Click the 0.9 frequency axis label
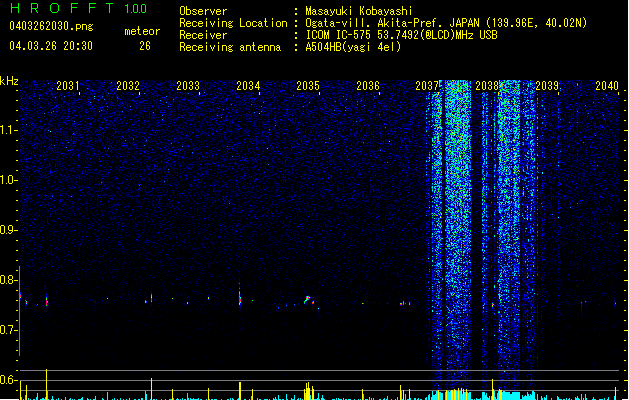629x400 pixels. pos(9,230)
